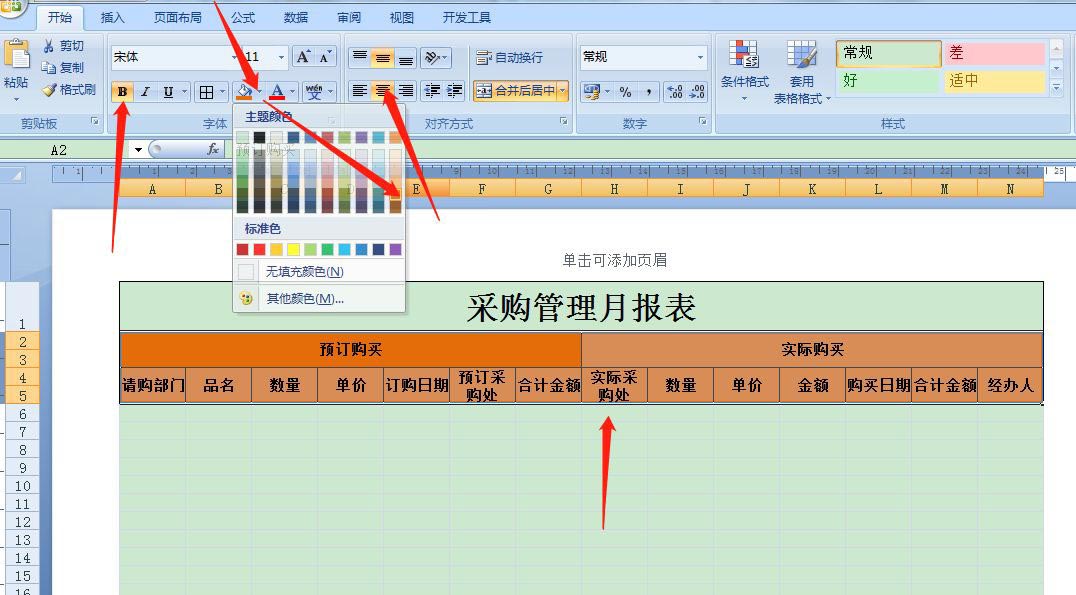Switch to the 插入 ribbon tab
Viewport: 1076px width, 595px height.
pyautogui.click(x=112, y=16)
